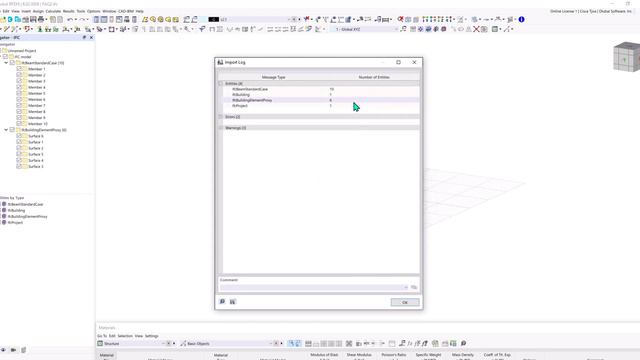The image size is (640, 360).
Task: Select Member 7 in the navigator tree
Action: (37, 106)
